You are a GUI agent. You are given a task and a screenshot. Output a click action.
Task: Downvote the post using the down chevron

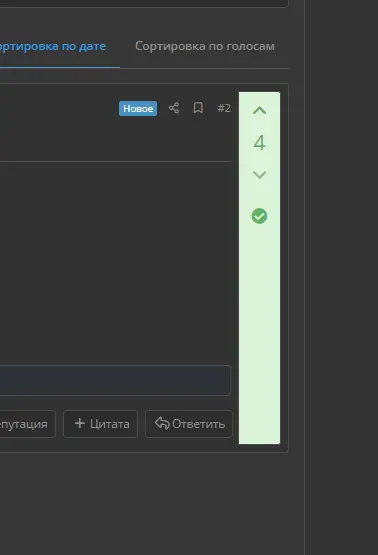pyautogui.click(x=259, y=174)
